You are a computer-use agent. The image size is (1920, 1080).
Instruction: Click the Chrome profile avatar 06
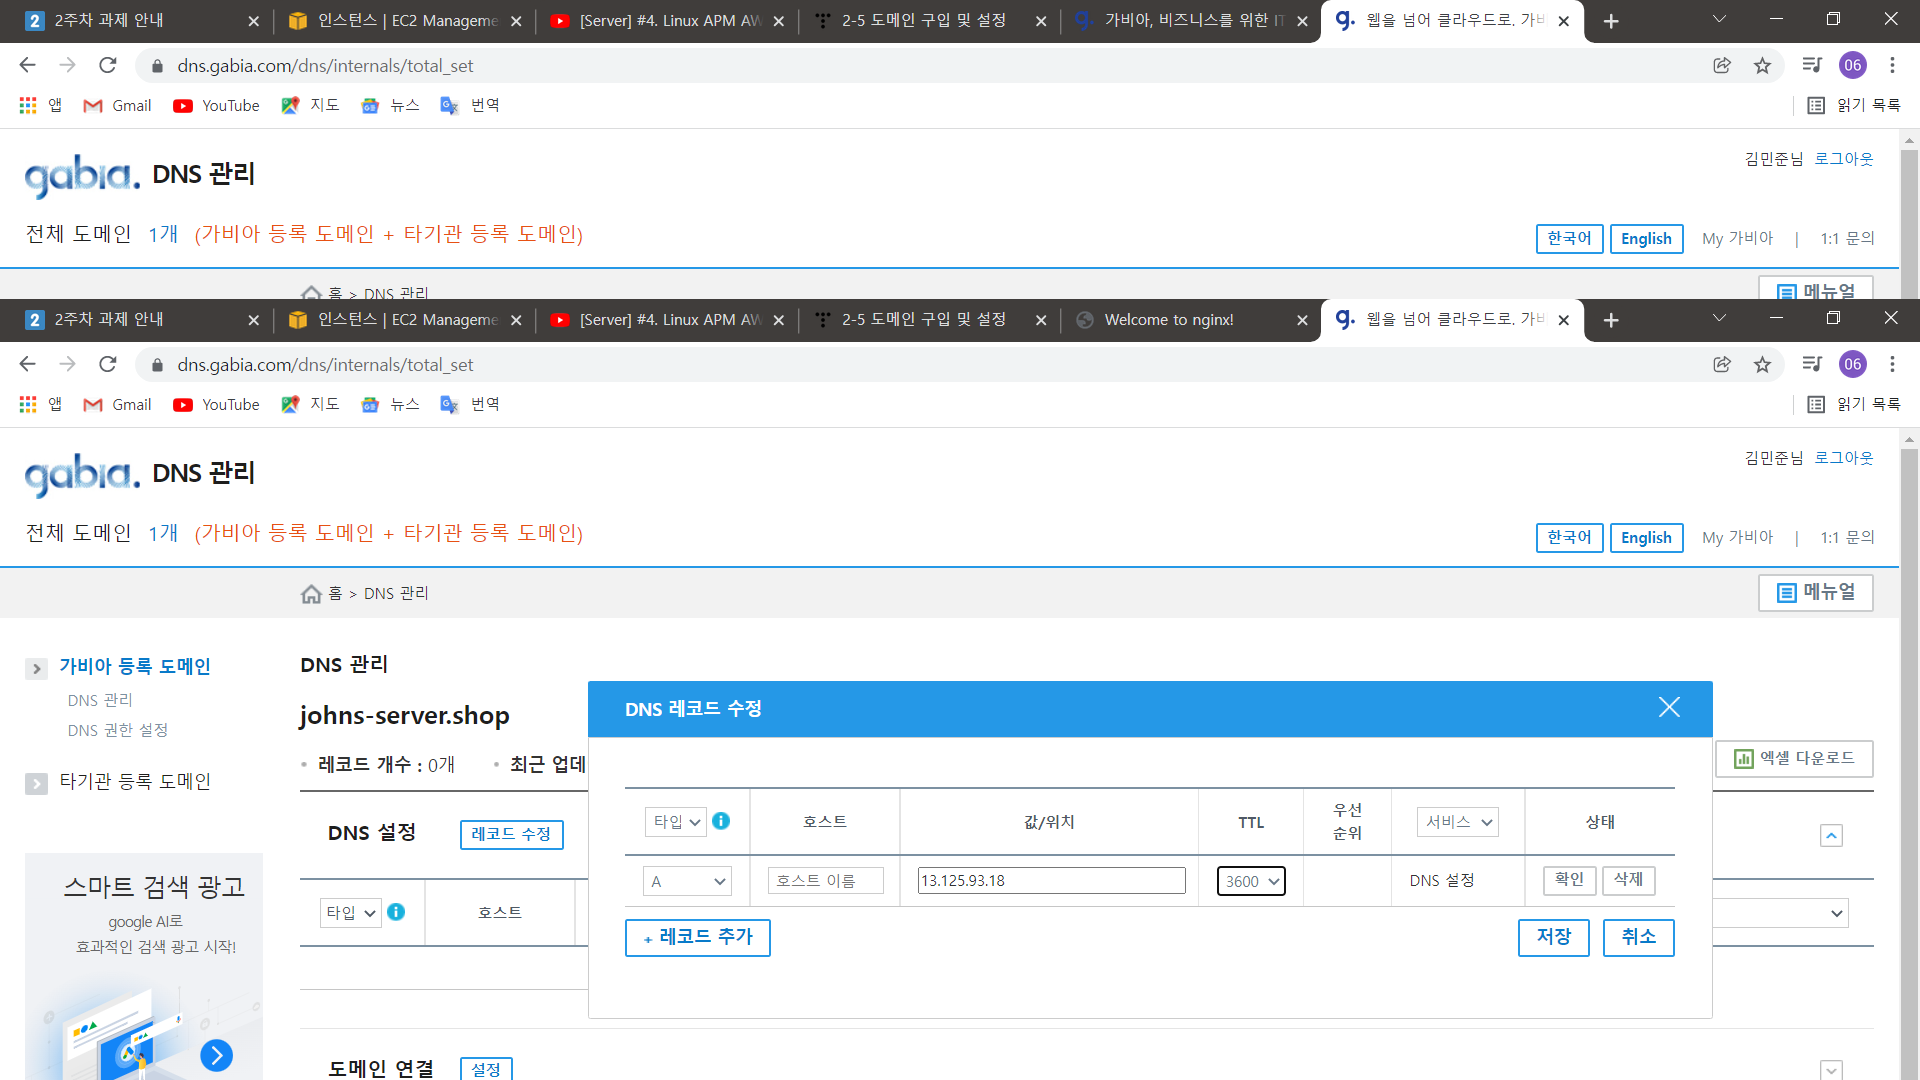click(1852, 365)
